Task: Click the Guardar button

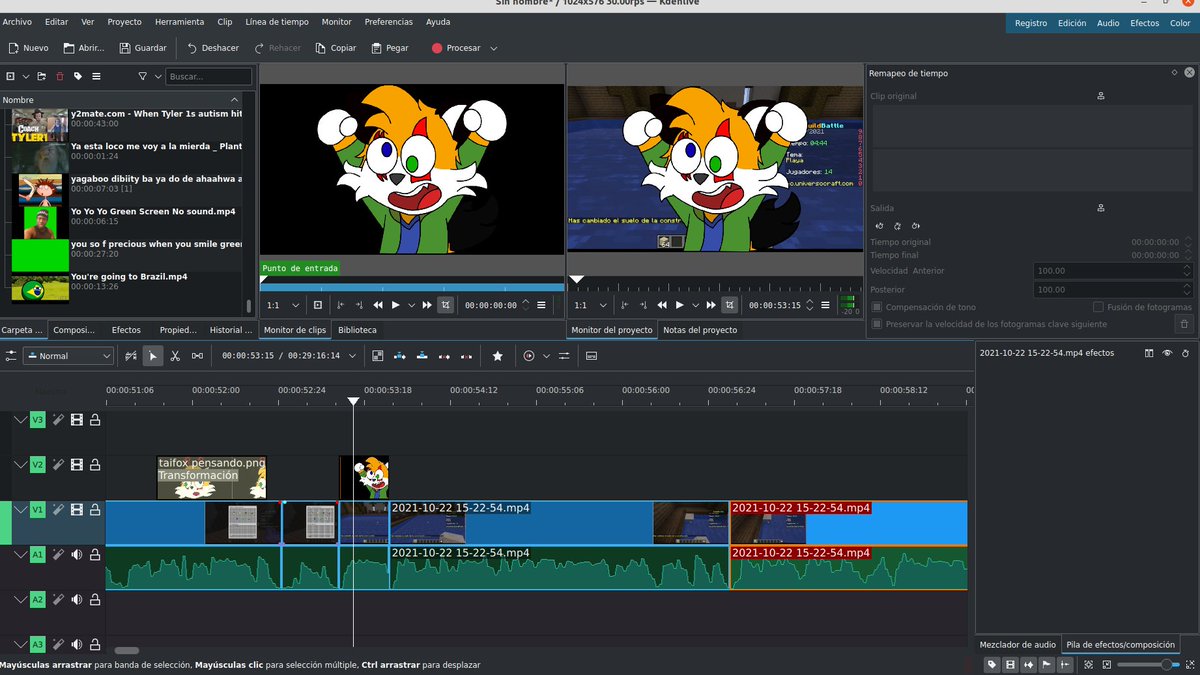Action: click(x=142, y=48)
